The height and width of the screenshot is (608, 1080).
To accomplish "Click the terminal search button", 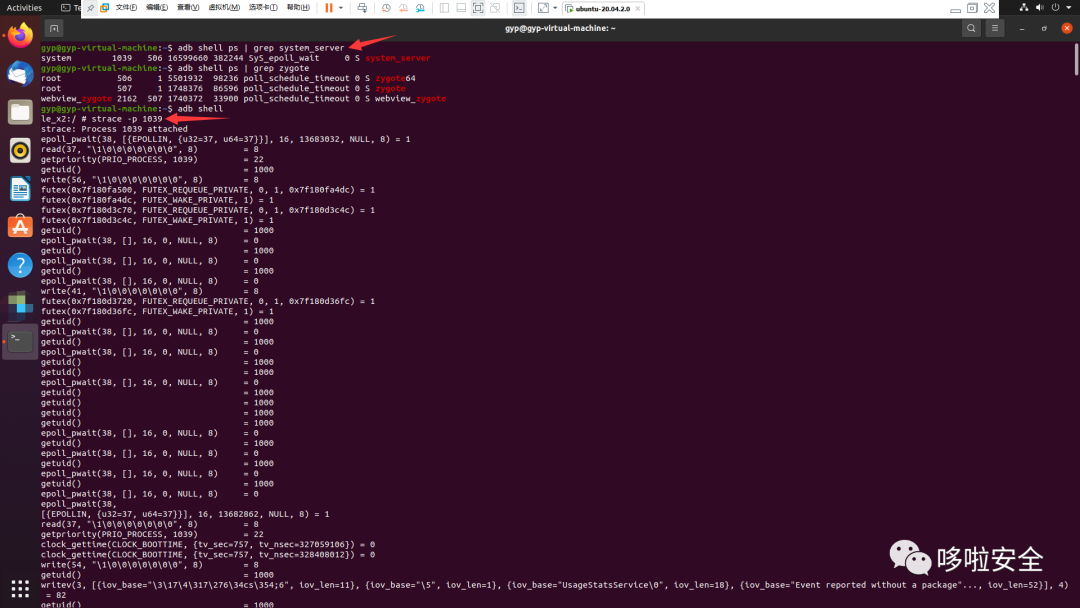I will [x=971, y=28].
